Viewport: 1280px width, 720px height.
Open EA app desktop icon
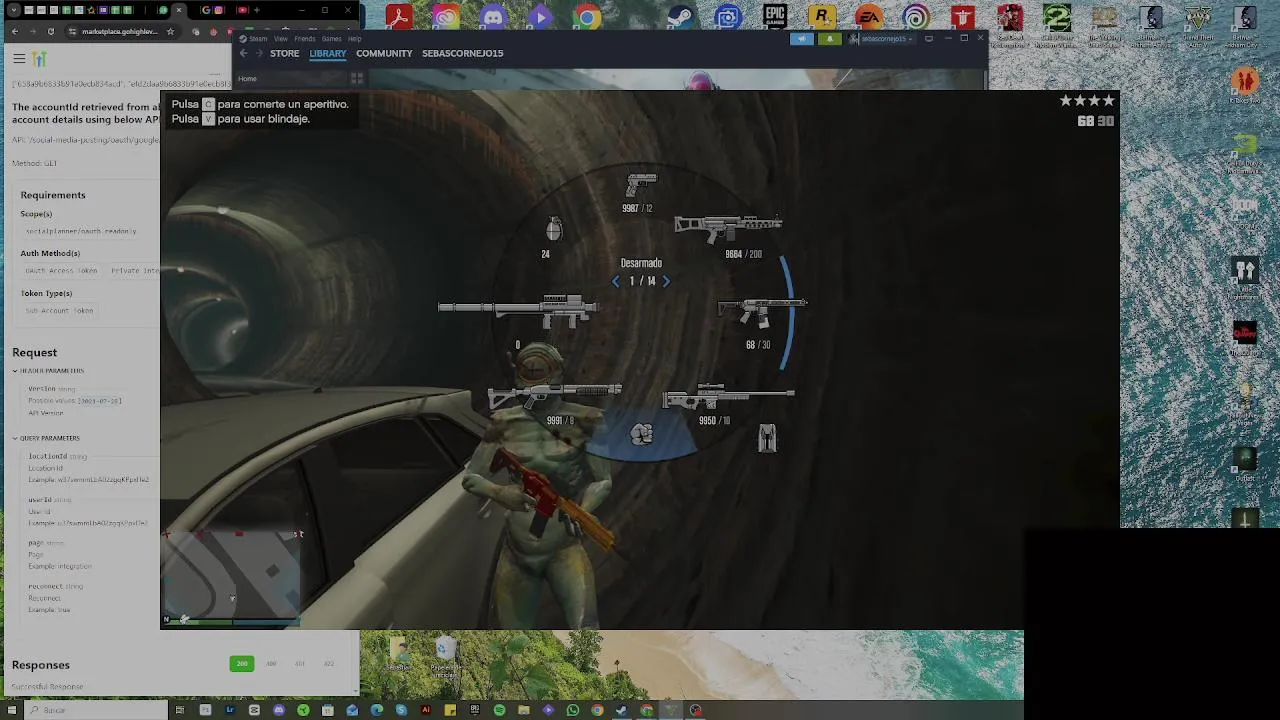click(869, 17)
